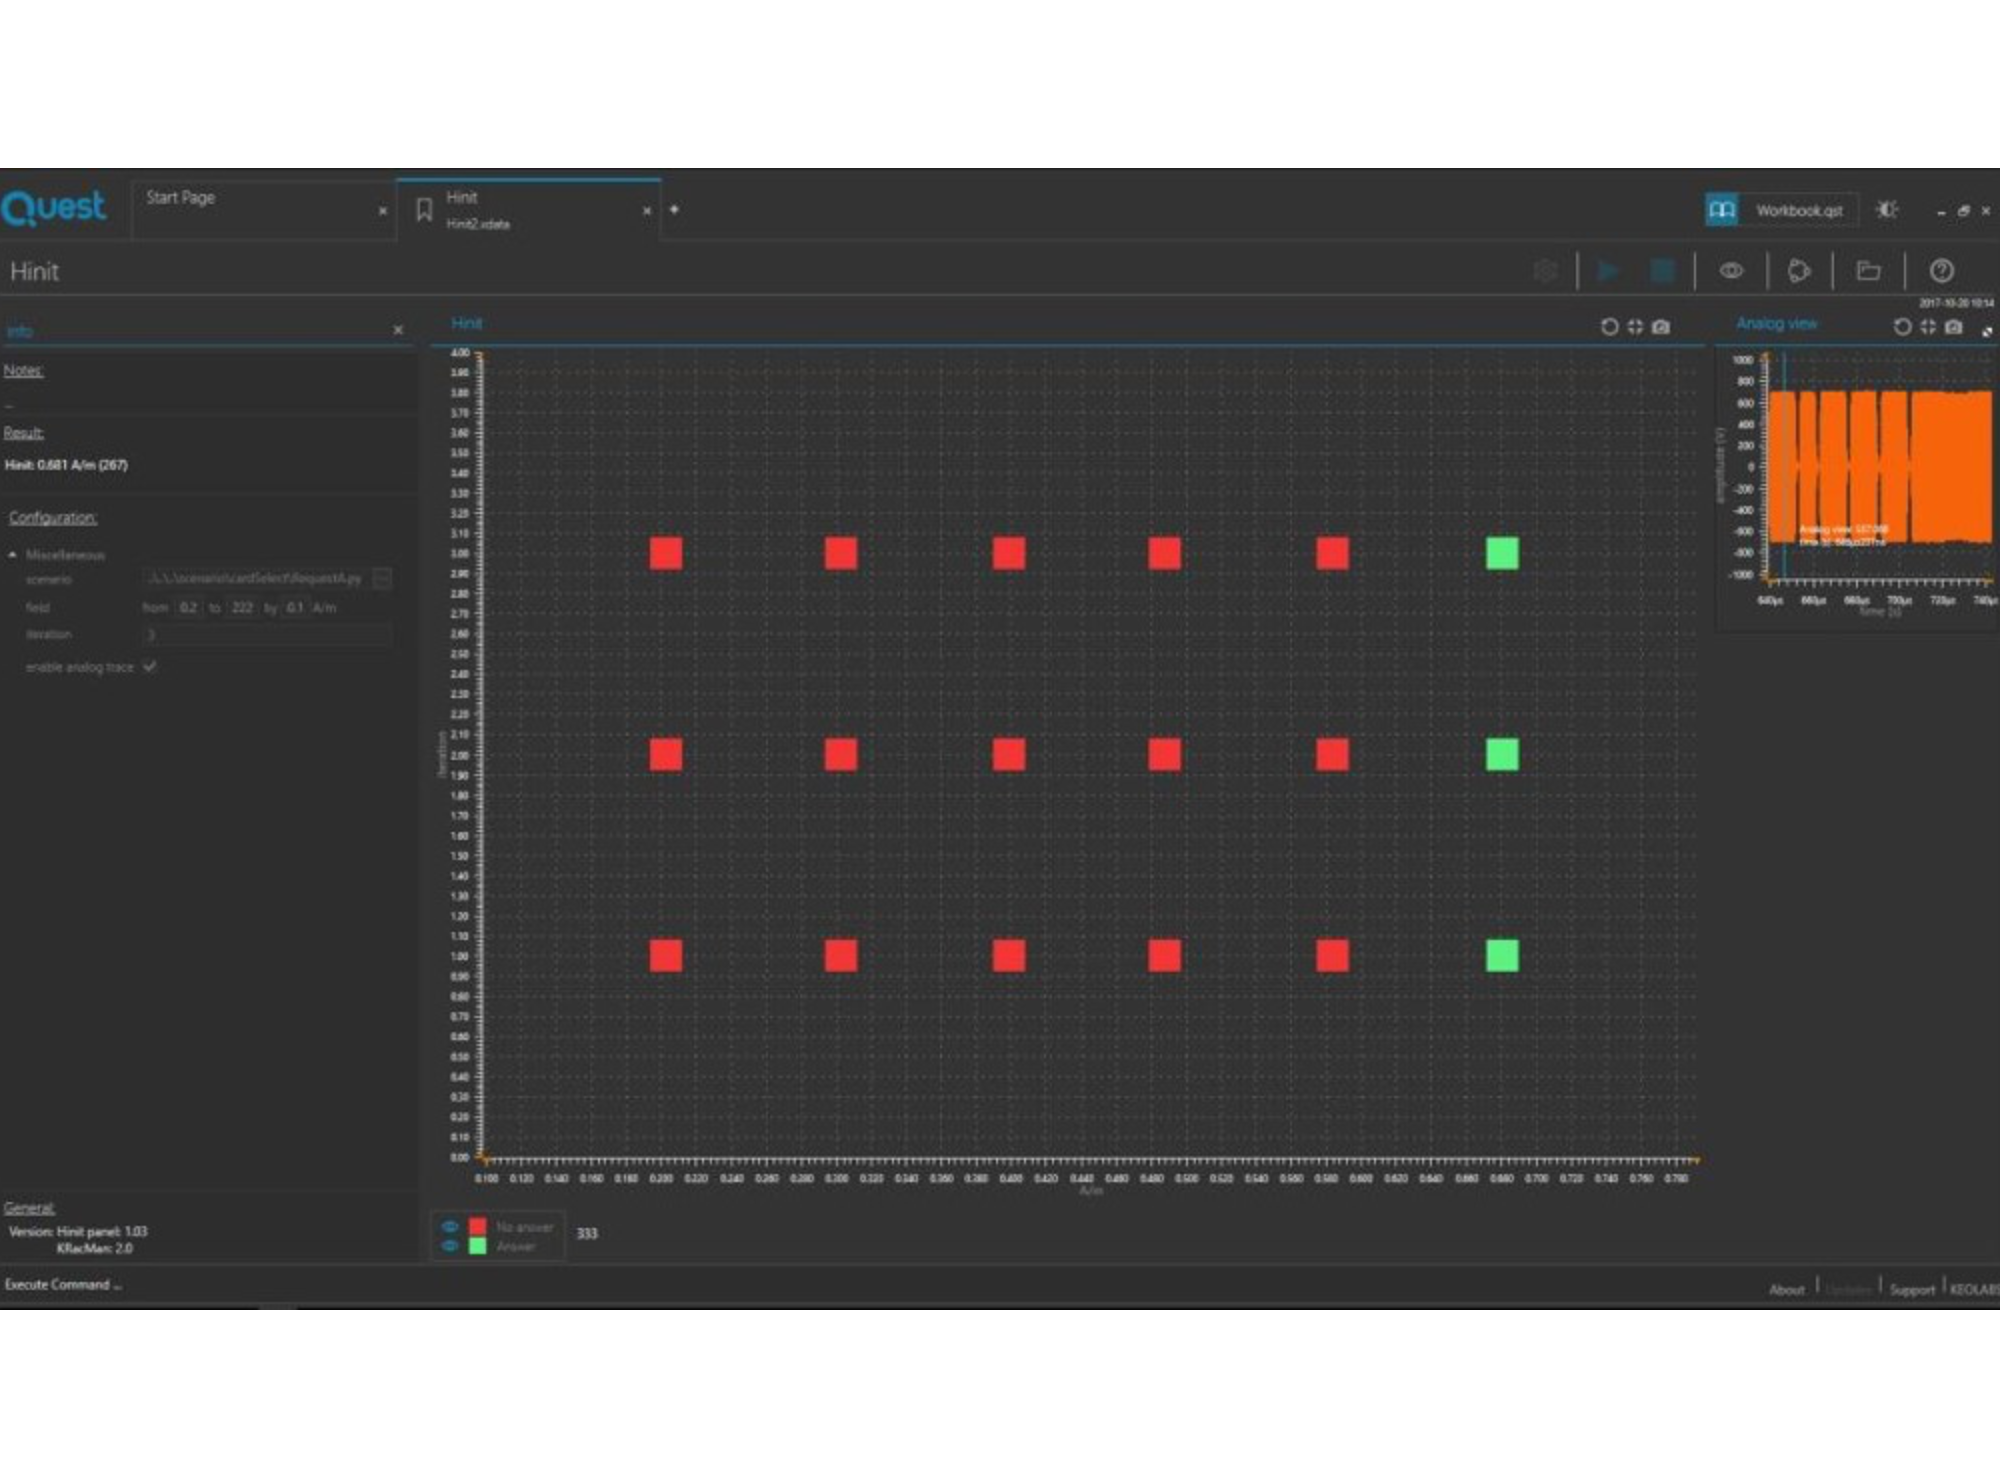Open the Support link
This screenshot has height=1478, width=2000.
coord(1911,1289)
